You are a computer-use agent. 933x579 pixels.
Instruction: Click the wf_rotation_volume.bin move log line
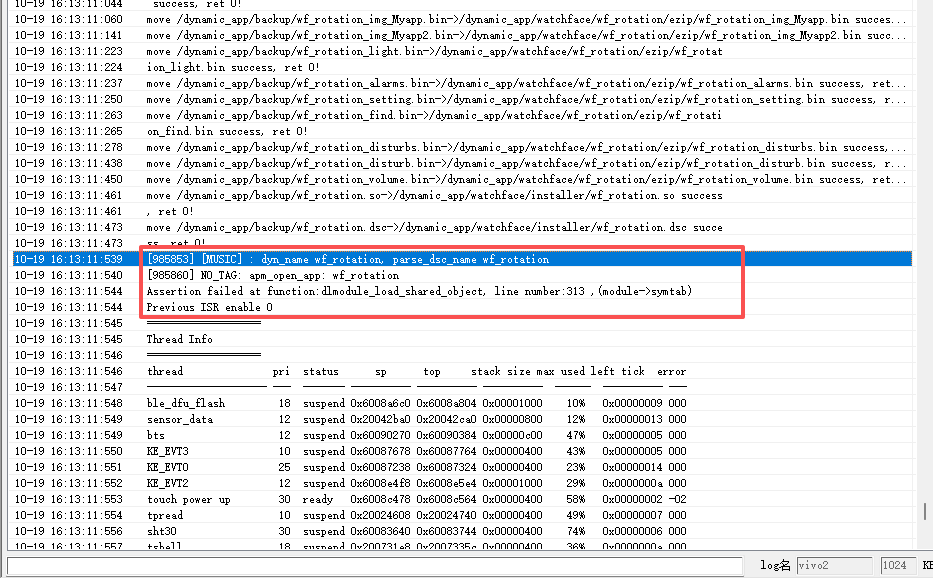(x=520, y=179)
